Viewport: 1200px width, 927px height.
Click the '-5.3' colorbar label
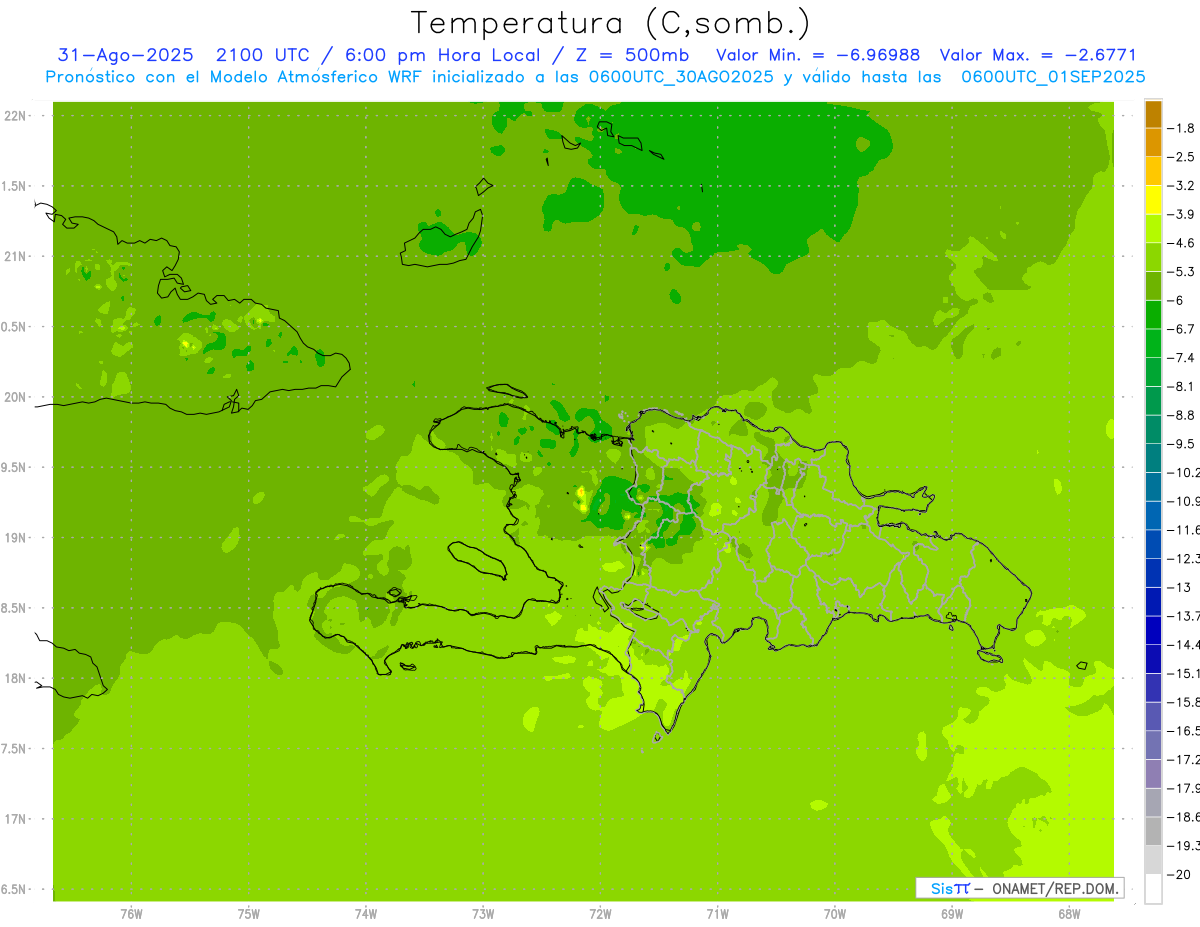coord(1181,272)
